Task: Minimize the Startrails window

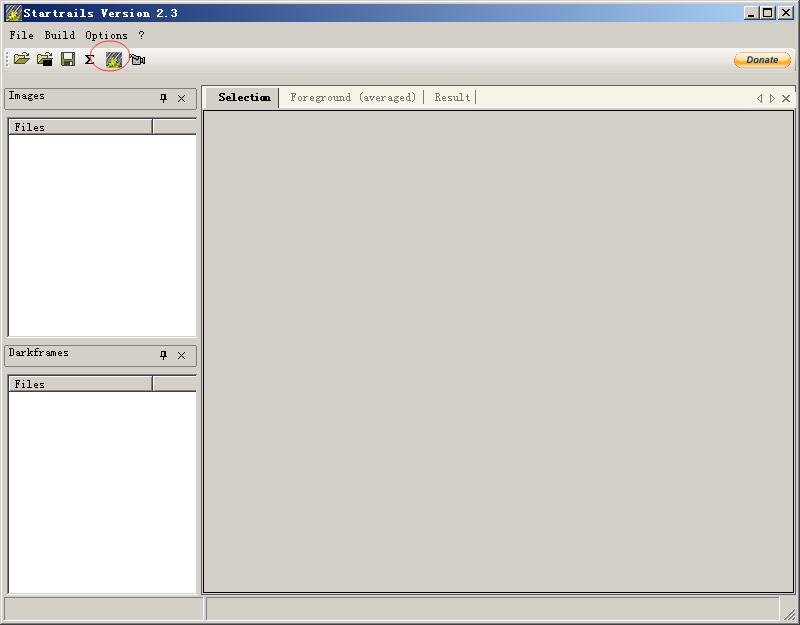Action: [751, 13]
